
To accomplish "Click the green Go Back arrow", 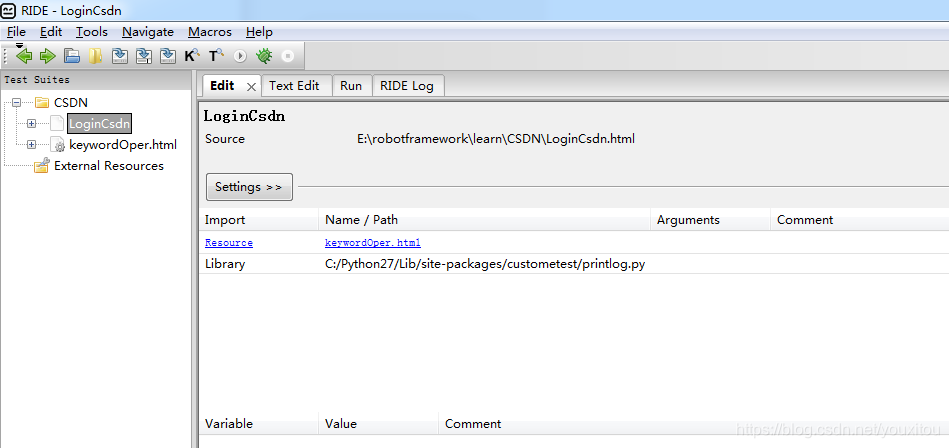I will tap(24, 56).
